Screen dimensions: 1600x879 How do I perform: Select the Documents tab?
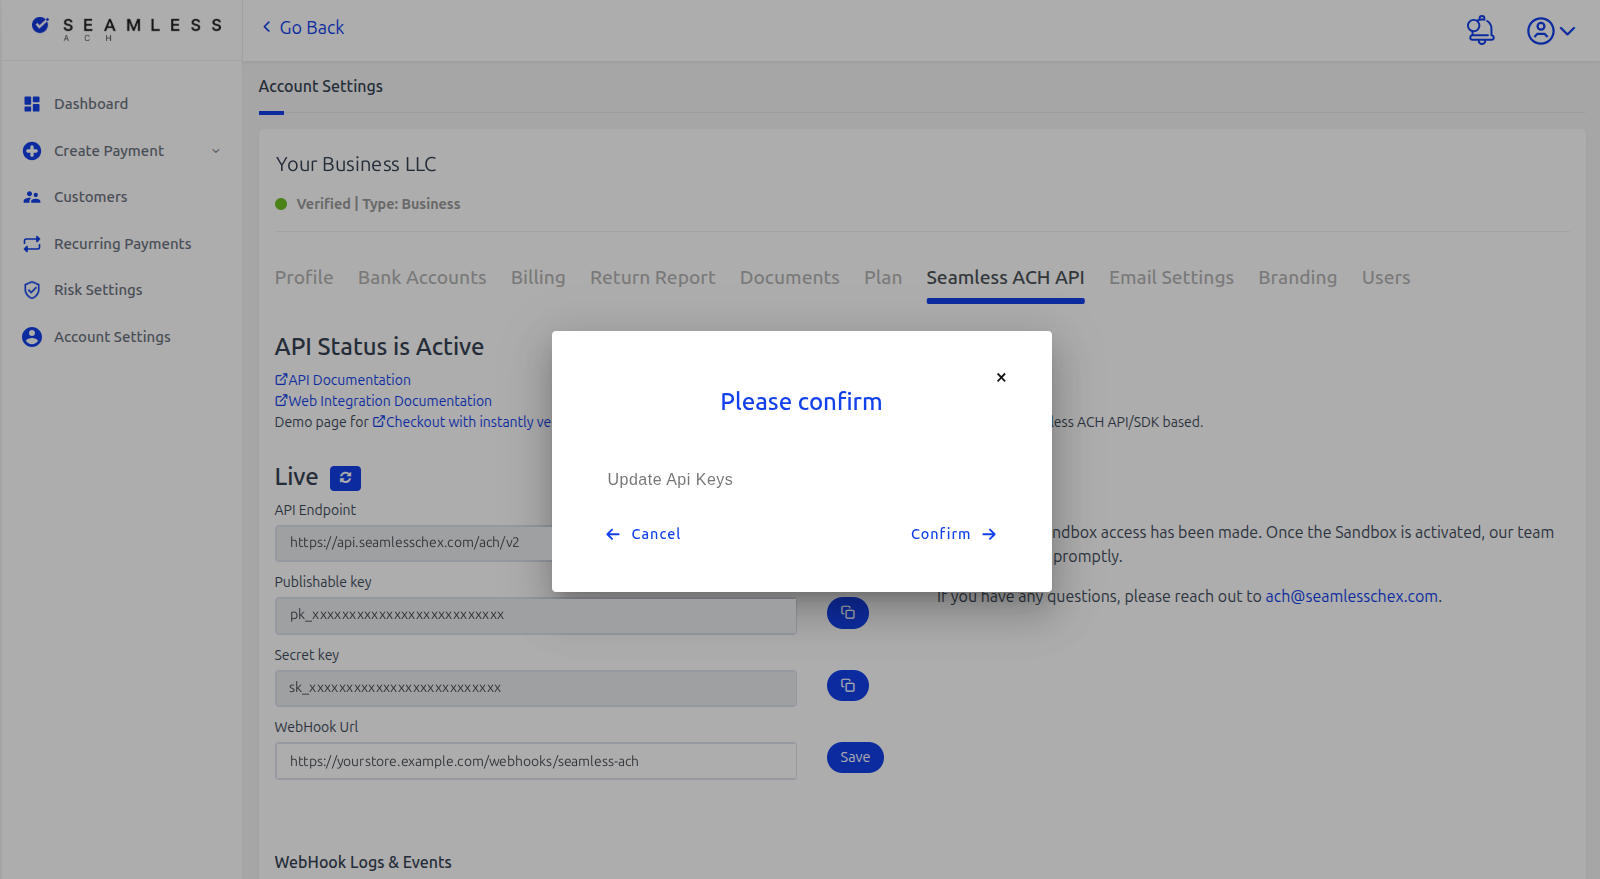[x=790, y=278]
